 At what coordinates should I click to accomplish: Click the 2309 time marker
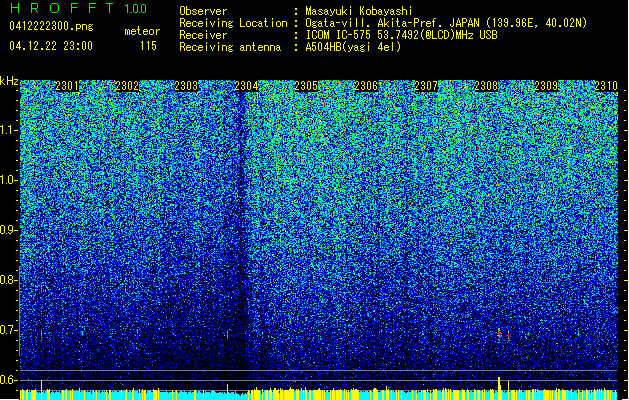click(x=546, y=86)
